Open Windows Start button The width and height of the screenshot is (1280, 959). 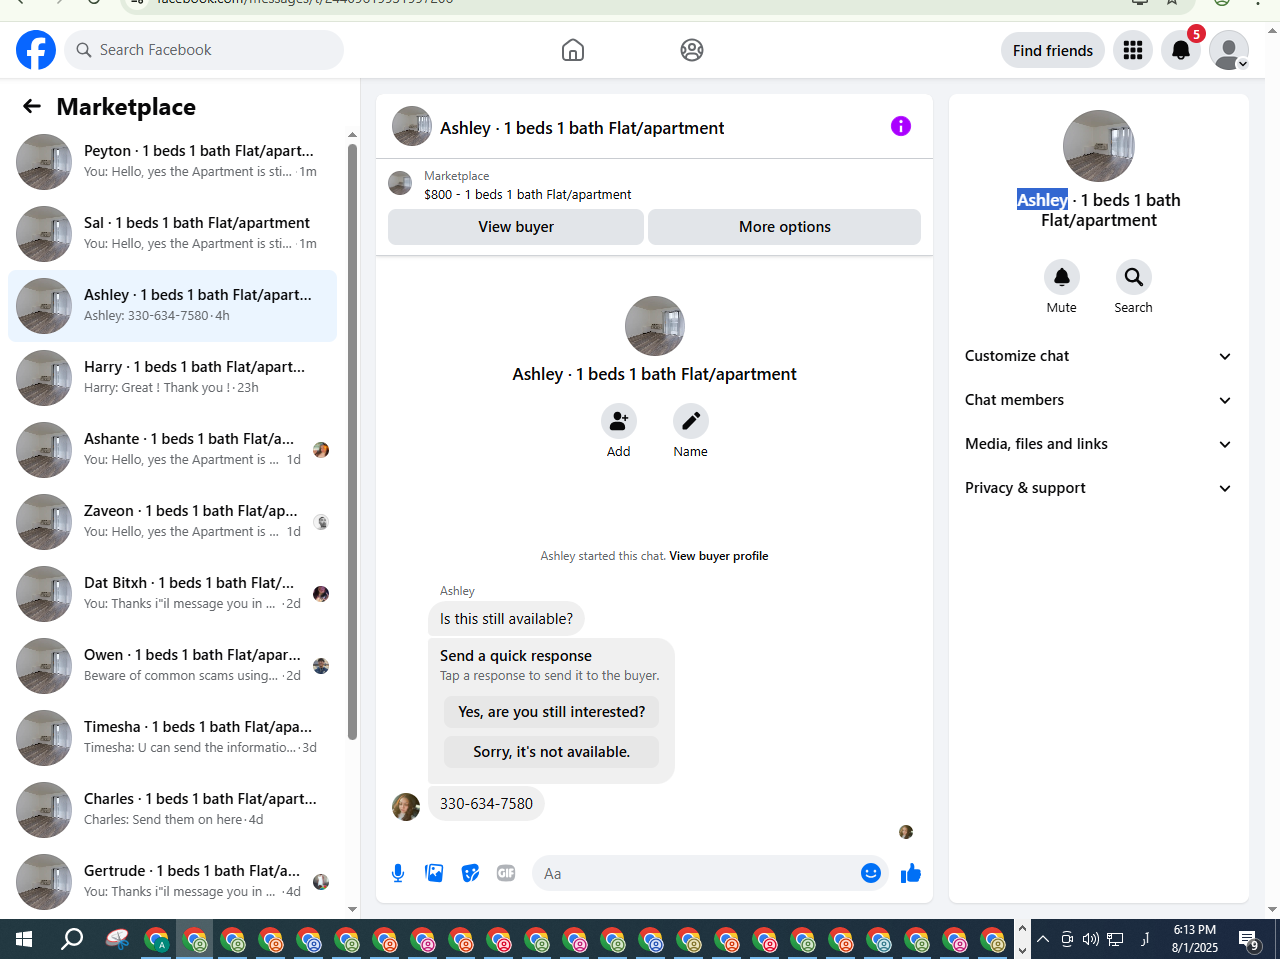click(24, 940)
